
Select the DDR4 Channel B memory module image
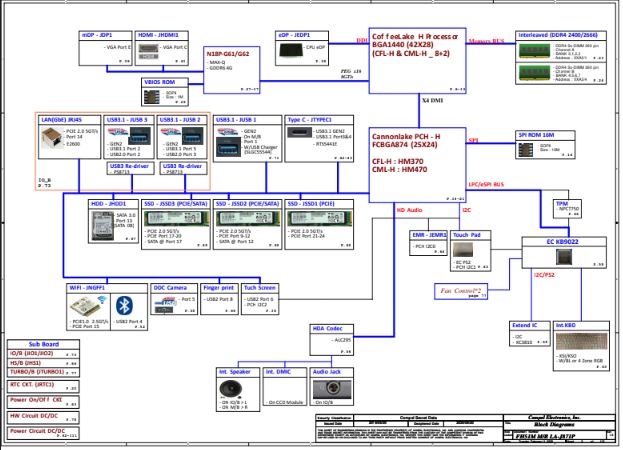pyautogui.click(x=534, y=72)
